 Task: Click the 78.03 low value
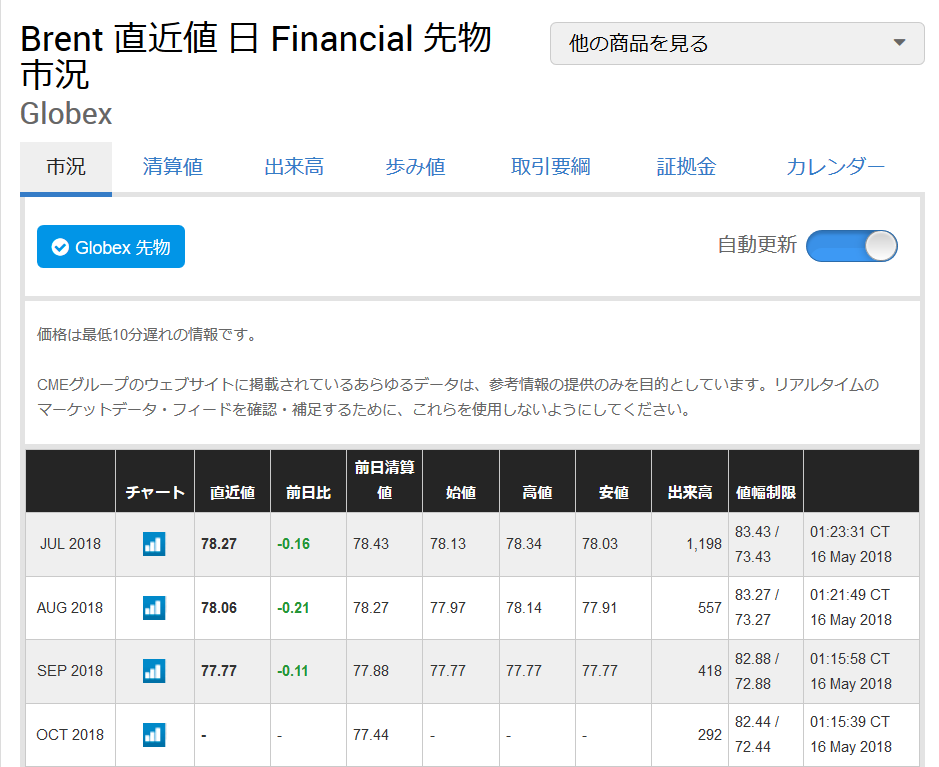(599, 544)
